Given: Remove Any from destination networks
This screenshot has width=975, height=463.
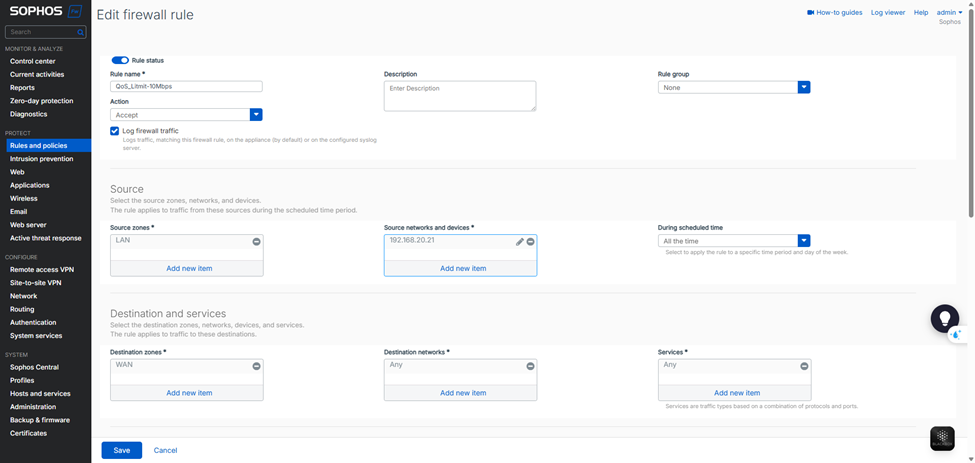Looking at the screenshot, I should click(530, 366).
